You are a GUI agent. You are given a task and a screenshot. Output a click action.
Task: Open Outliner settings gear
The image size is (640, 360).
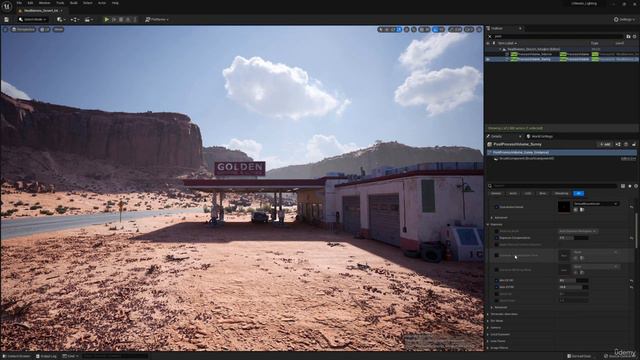coord(635,36)
